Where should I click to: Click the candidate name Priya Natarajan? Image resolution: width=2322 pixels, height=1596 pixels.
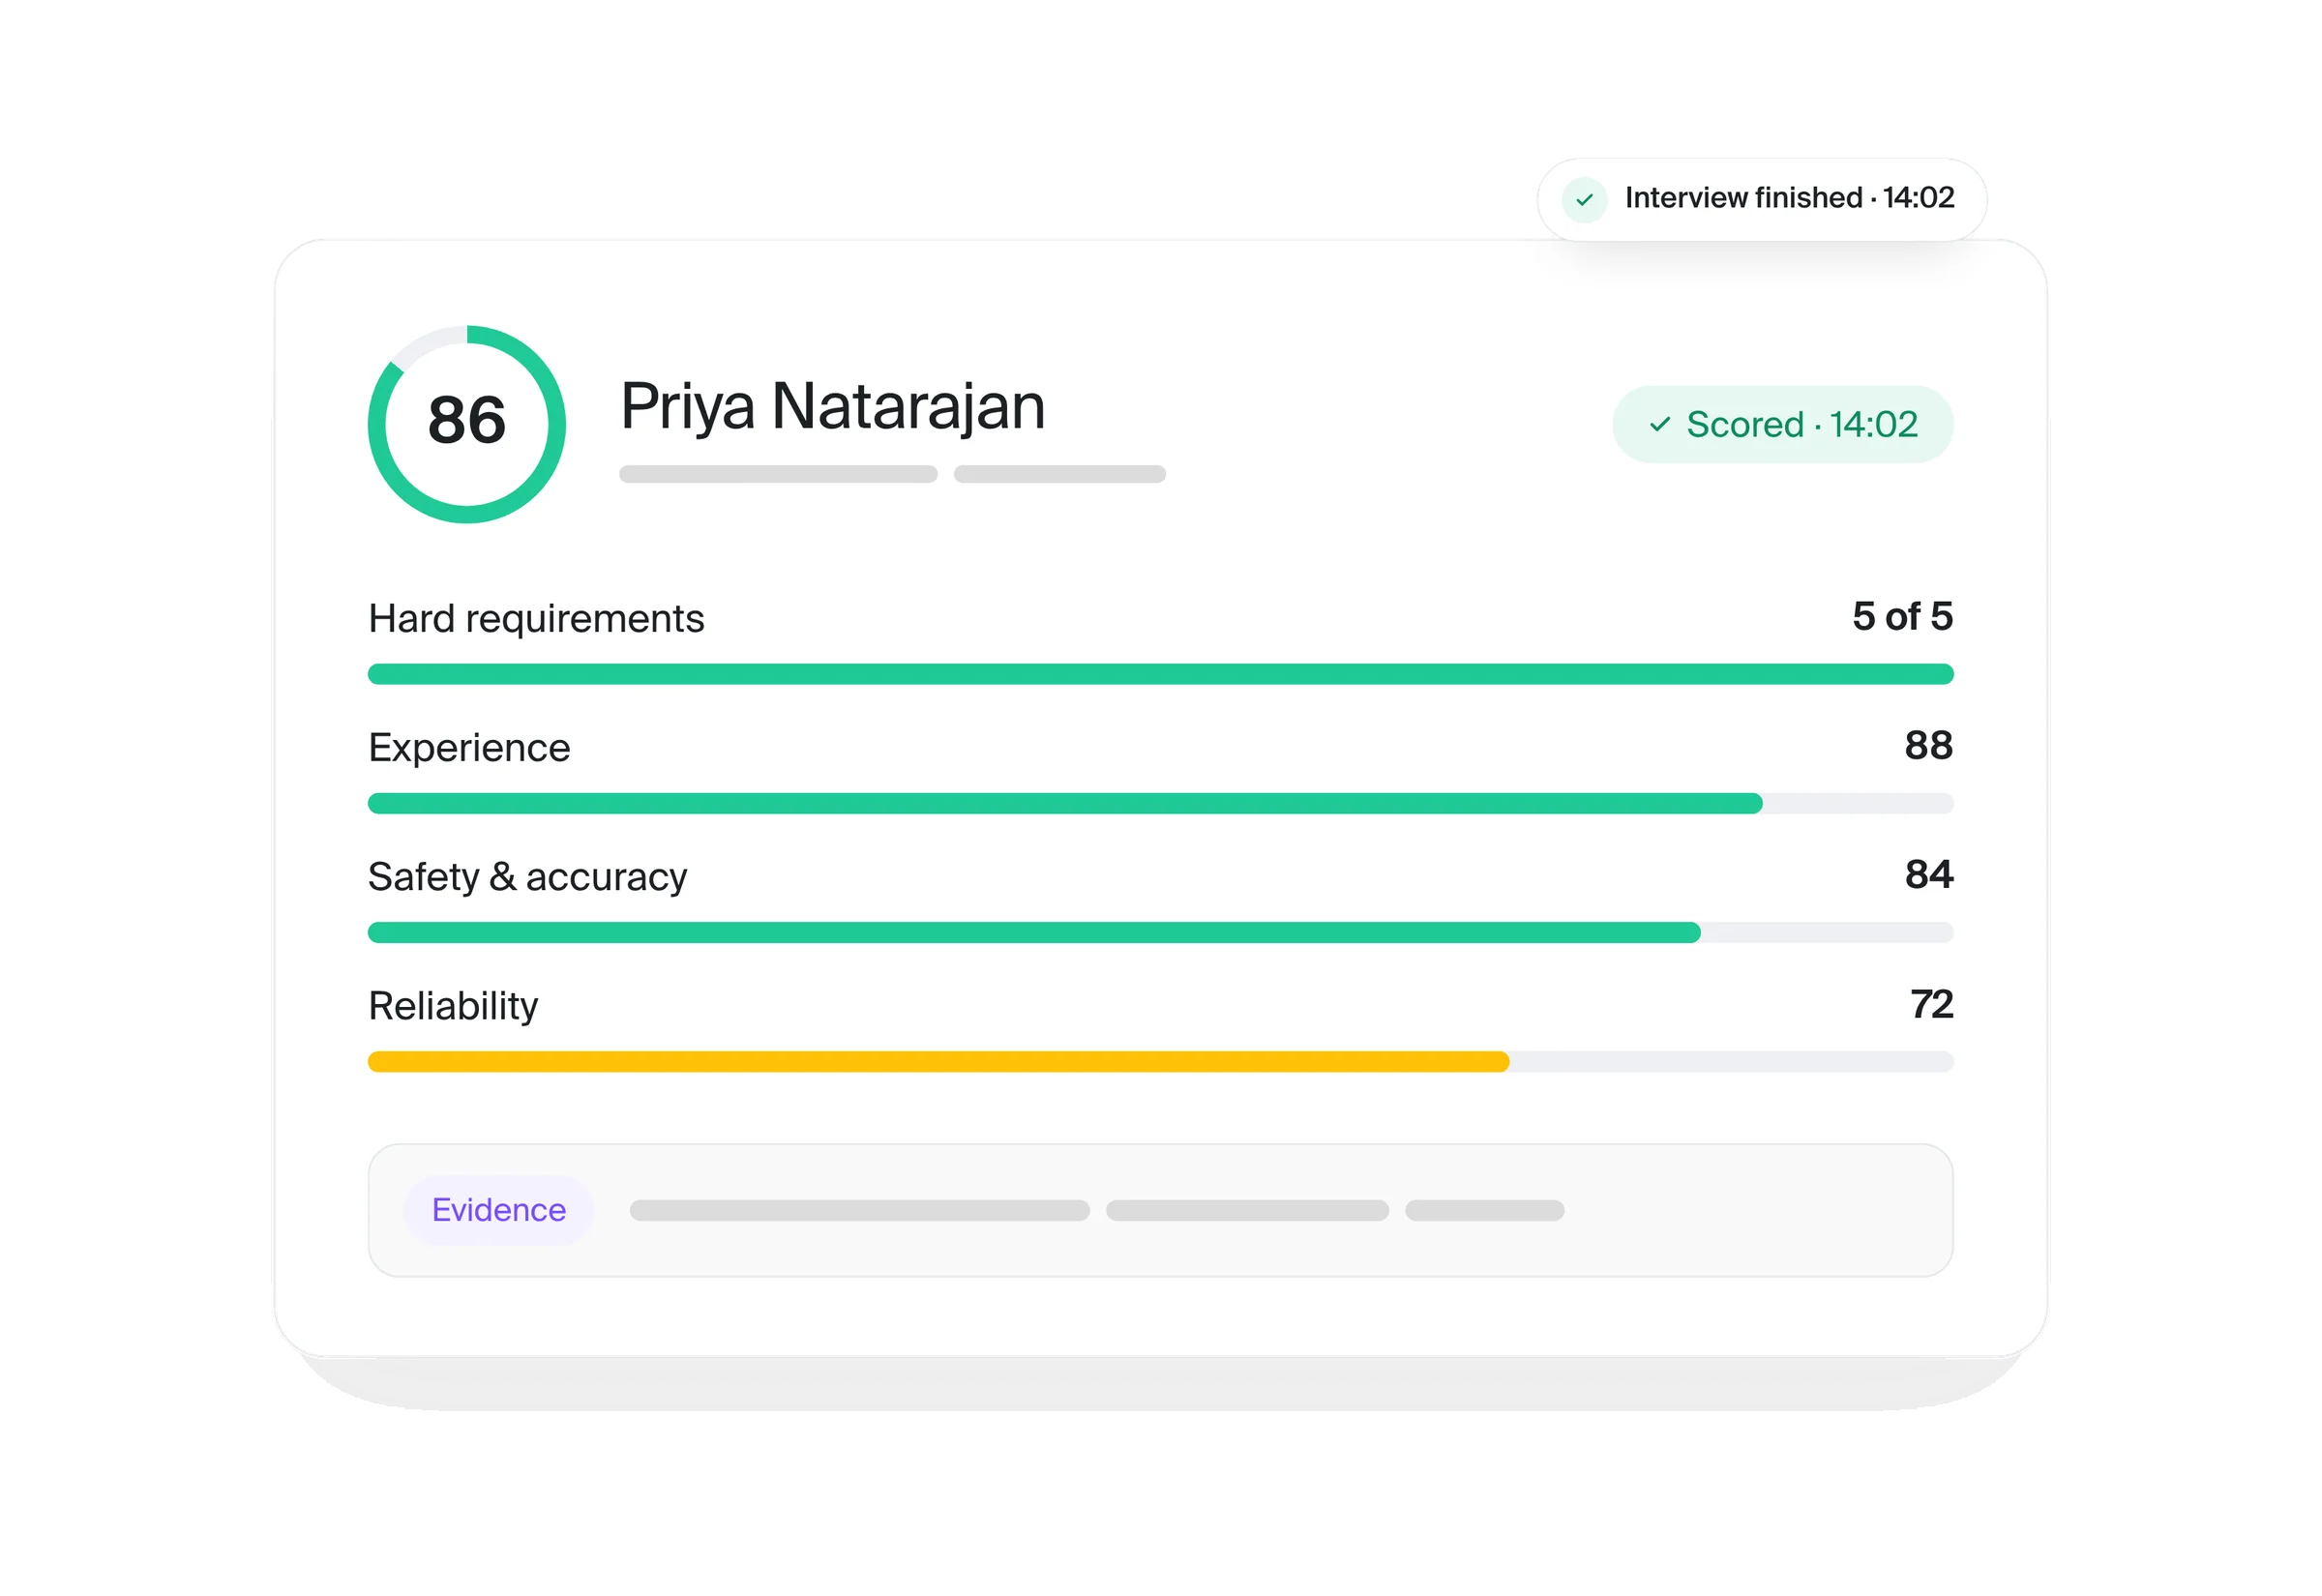click(x=832, y=406)
